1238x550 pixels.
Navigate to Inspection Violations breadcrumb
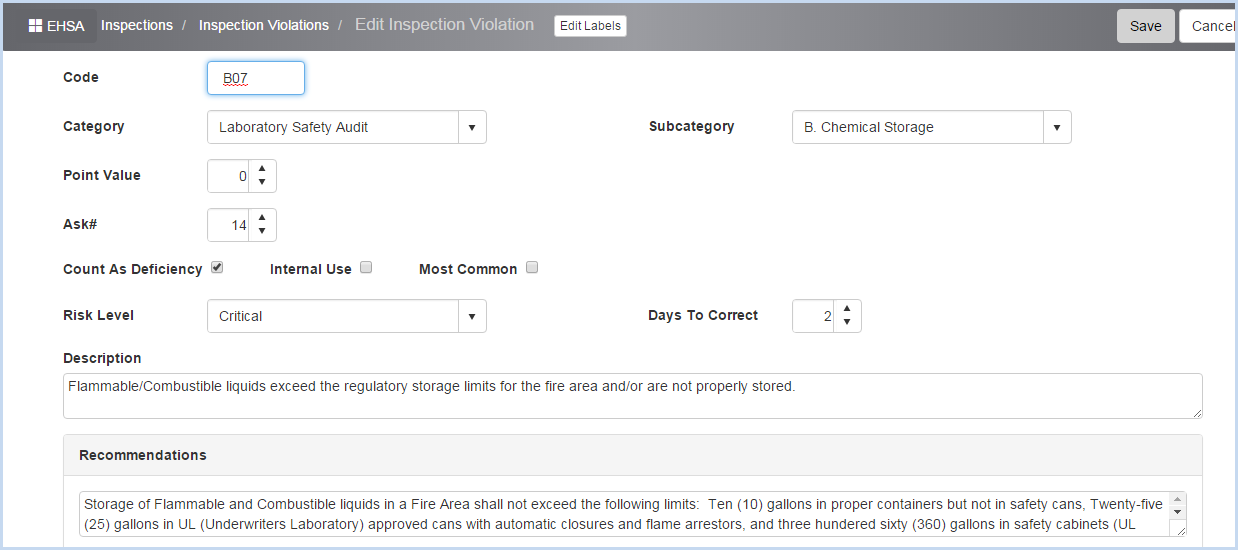(264, 25)
